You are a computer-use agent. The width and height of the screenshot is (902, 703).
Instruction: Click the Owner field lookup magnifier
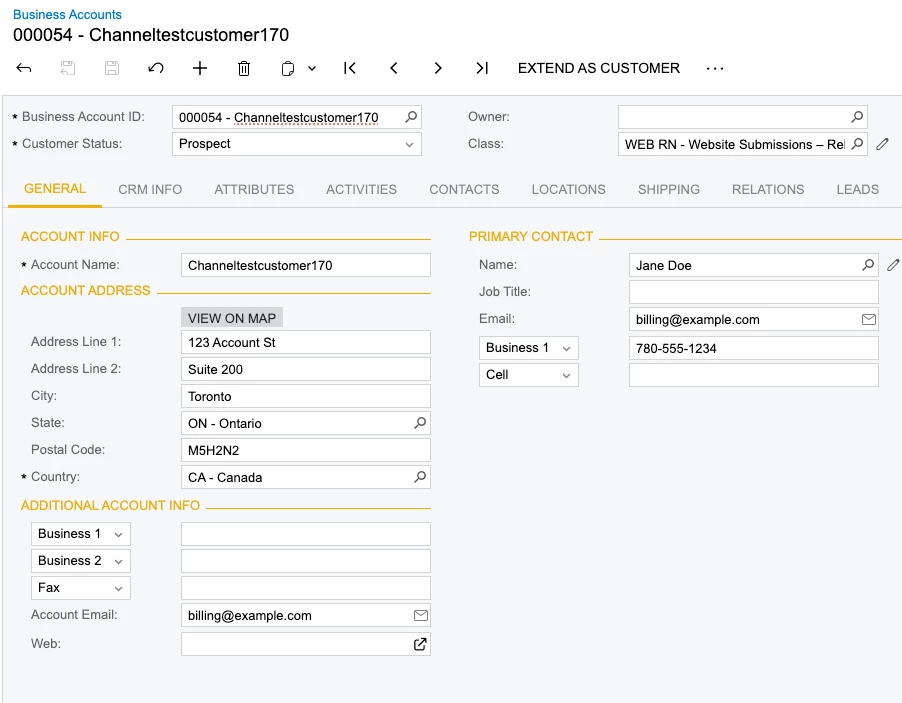tap(857, 117)
